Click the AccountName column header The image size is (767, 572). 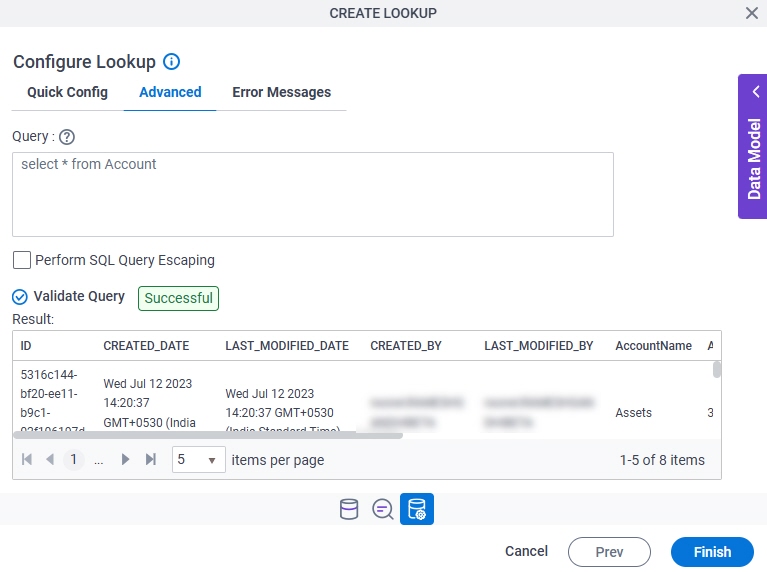pos(654,346)
